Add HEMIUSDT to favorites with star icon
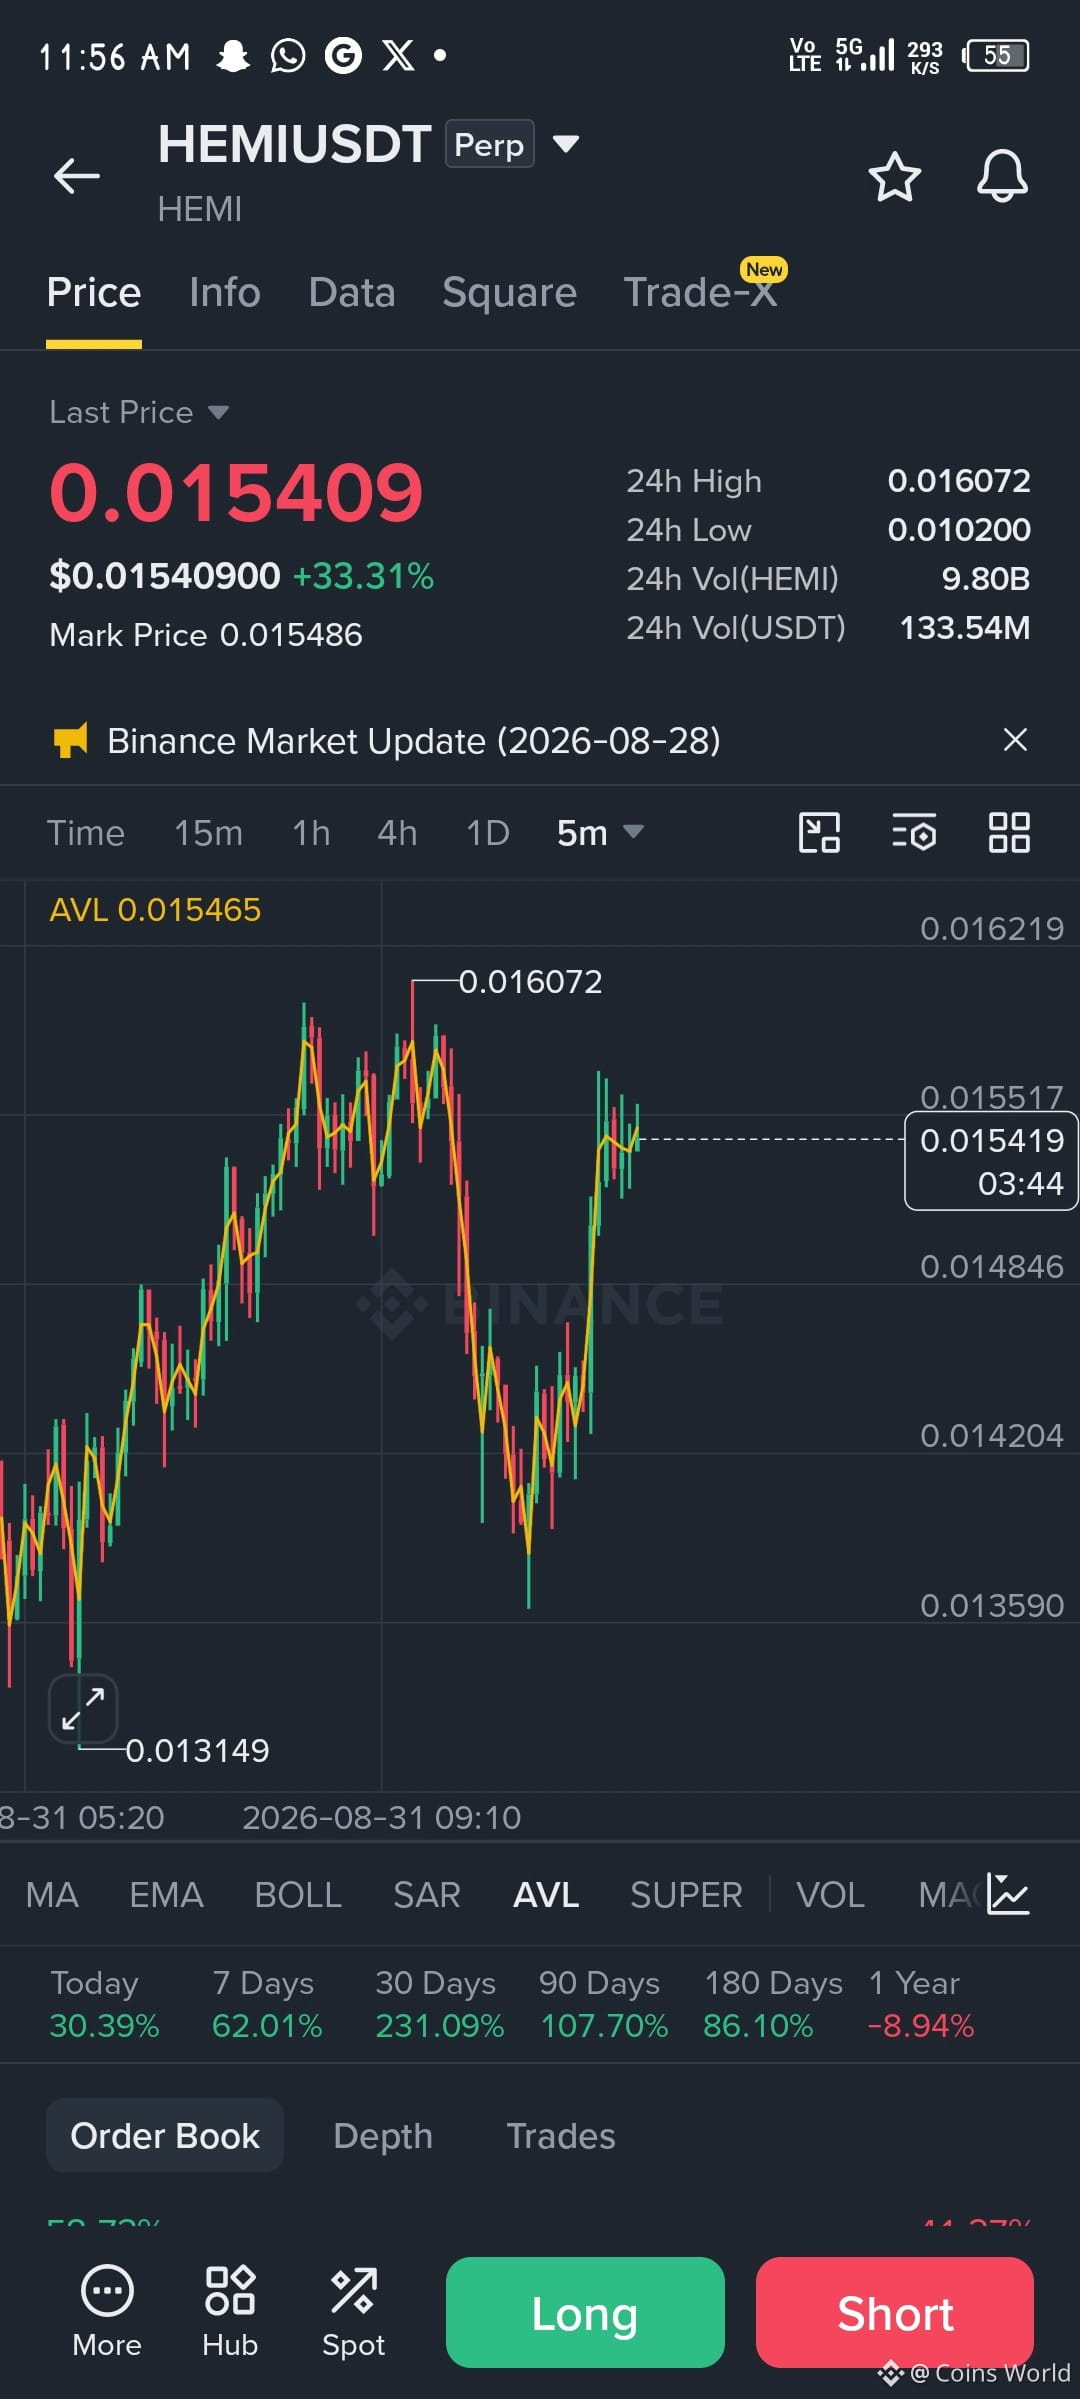The height and width of the screenshot is (2399, 1080). 894,177
